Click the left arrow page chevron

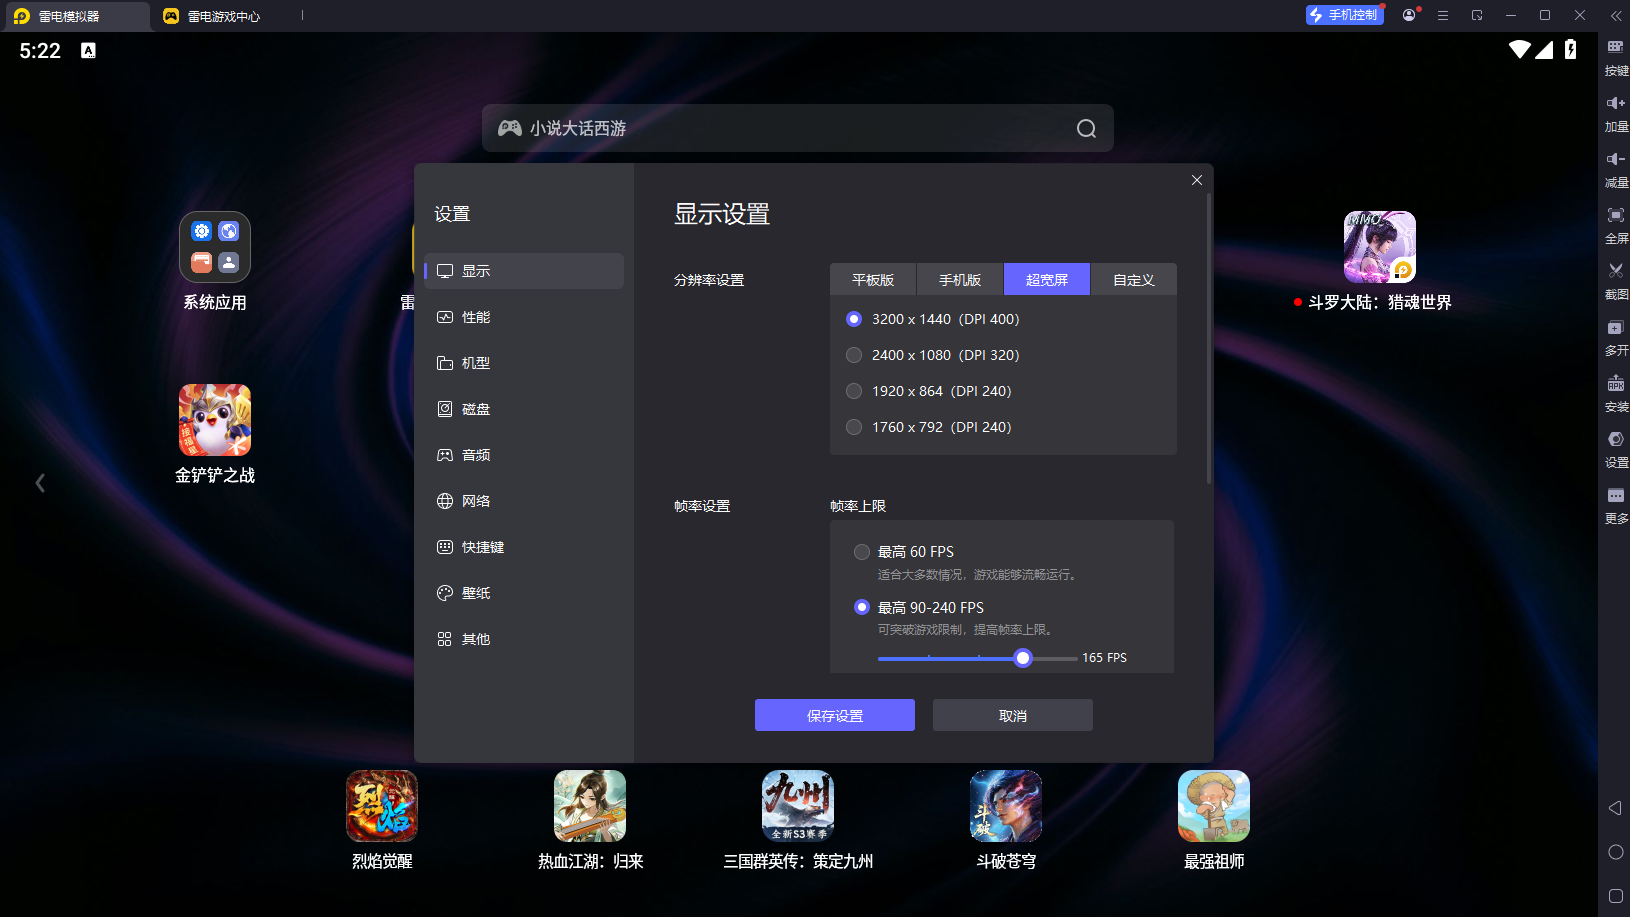point(40,483)
